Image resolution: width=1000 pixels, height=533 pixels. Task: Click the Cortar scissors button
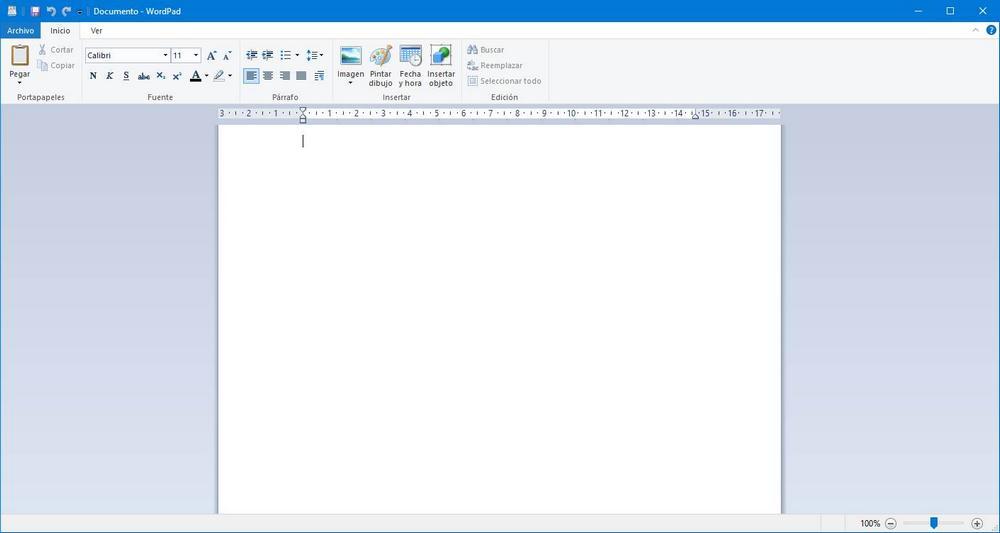[55, 50]
